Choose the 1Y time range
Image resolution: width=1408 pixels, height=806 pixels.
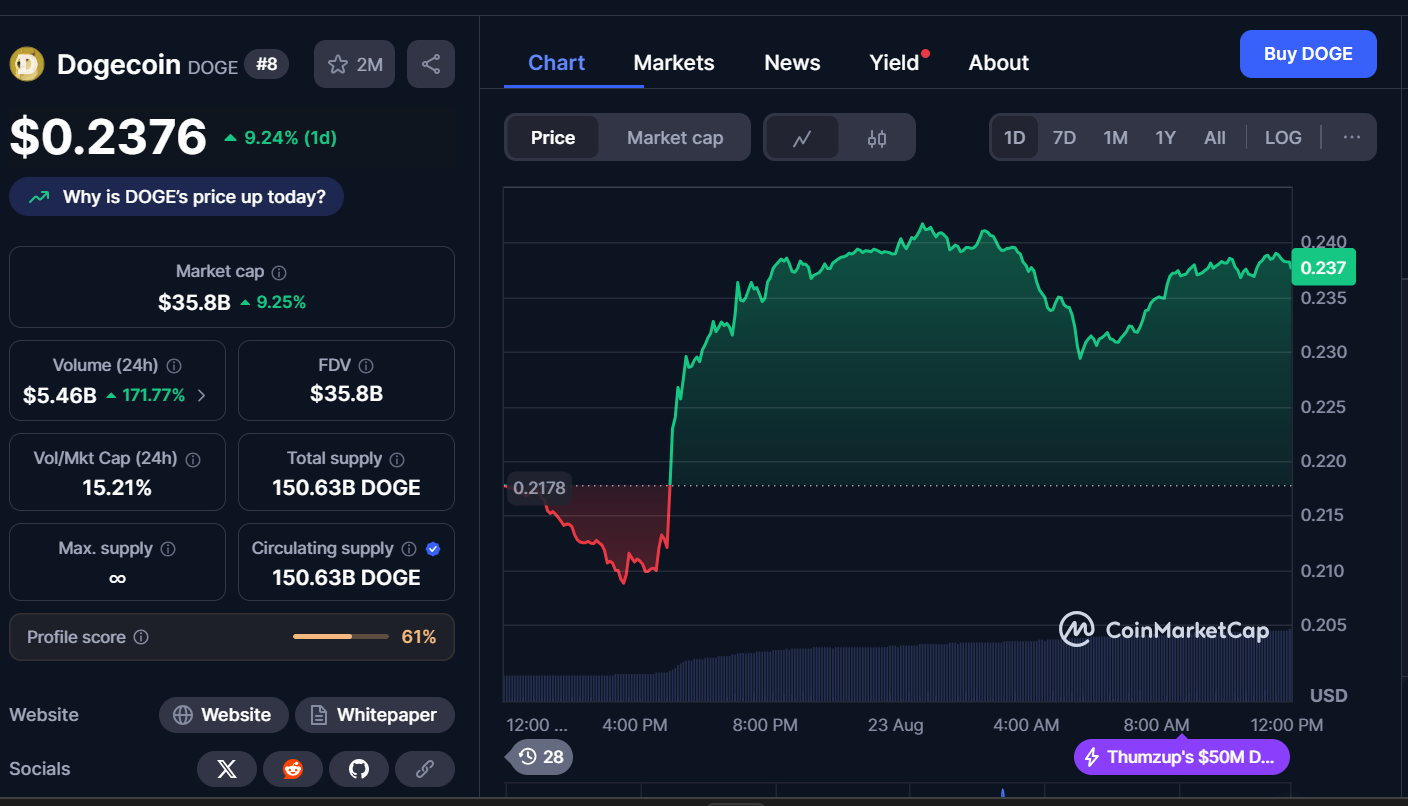[x=1166, y=137]
